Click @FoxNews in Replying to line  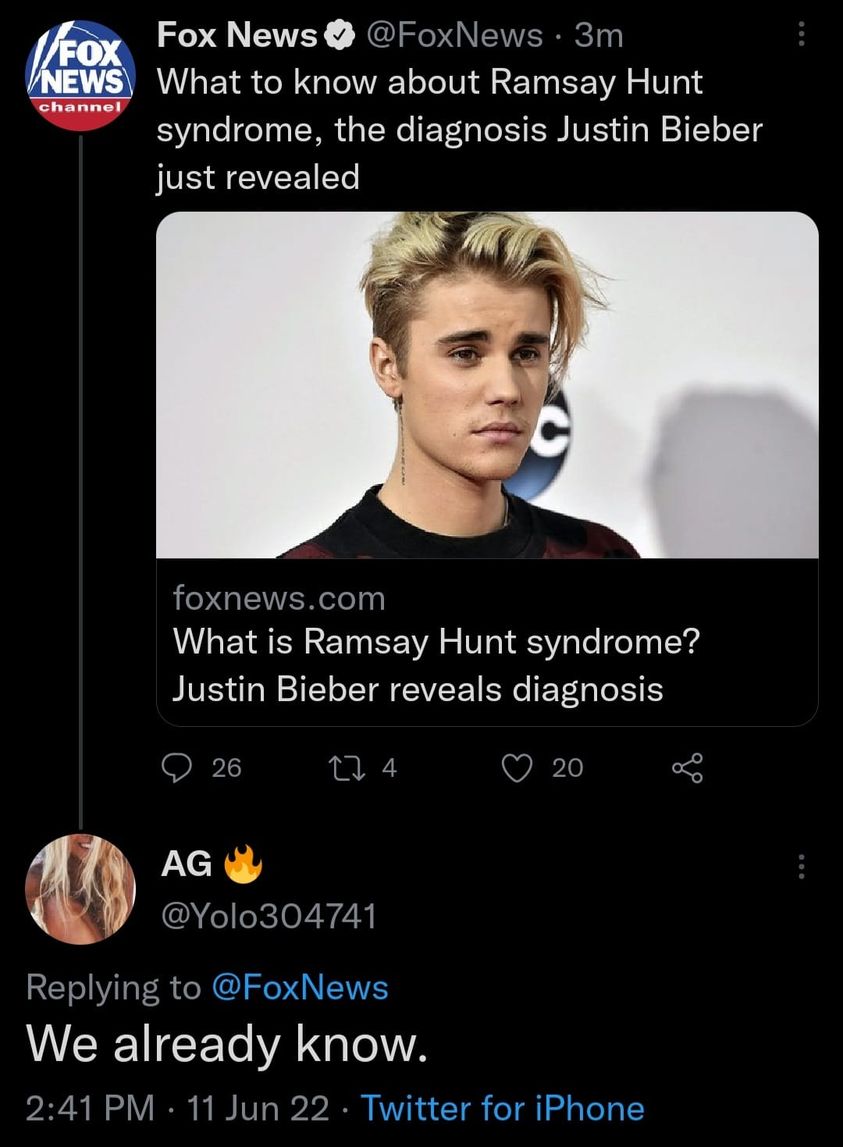coord(299,988)
